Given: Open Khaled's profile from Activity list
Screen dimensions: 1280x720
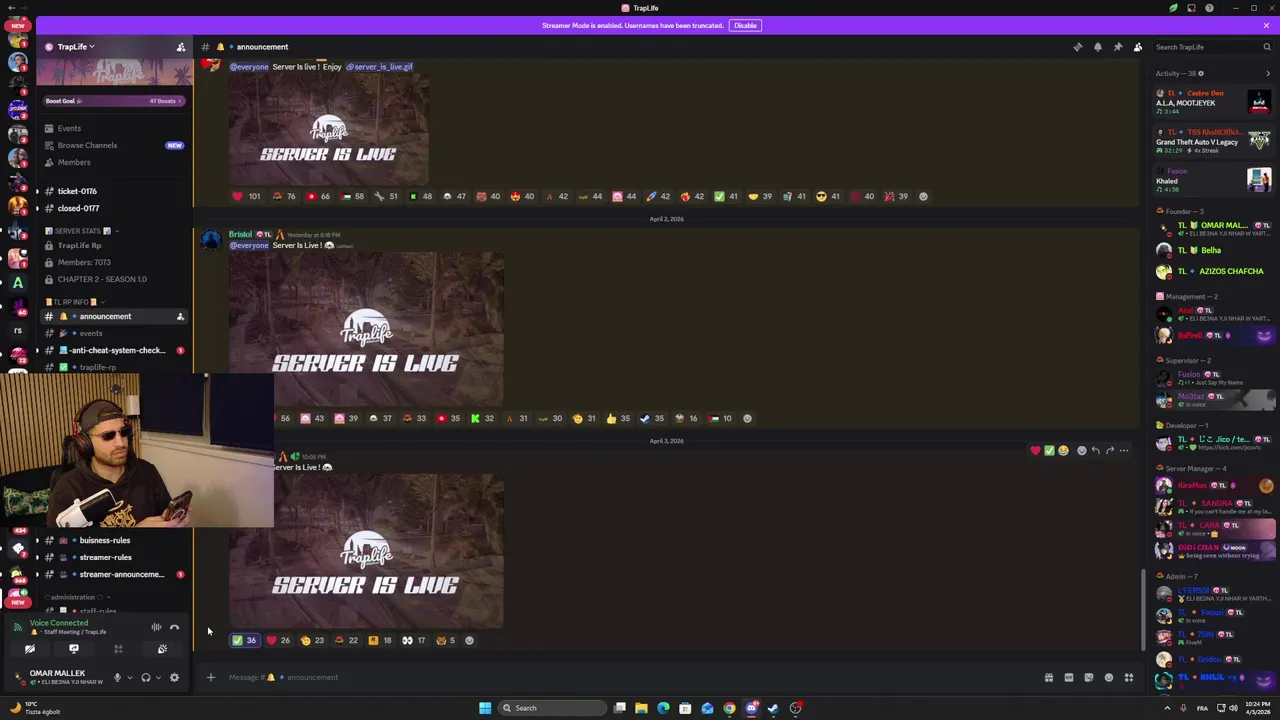Looking at the screenshot, I should point(1214,179).
